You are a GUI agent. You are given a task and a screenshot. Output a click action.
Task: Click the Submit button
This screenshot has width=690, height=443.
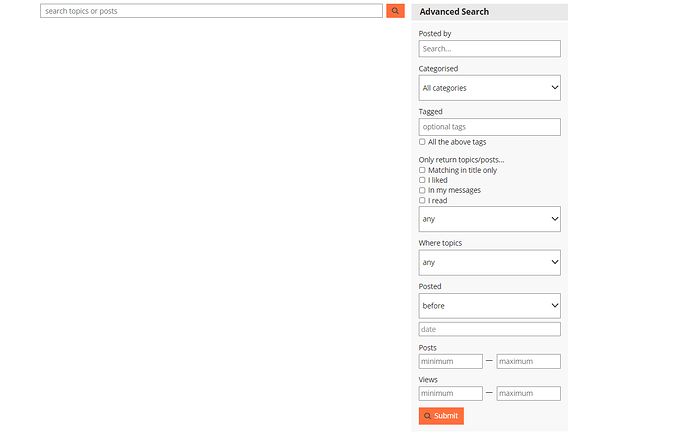click(441, 416)
